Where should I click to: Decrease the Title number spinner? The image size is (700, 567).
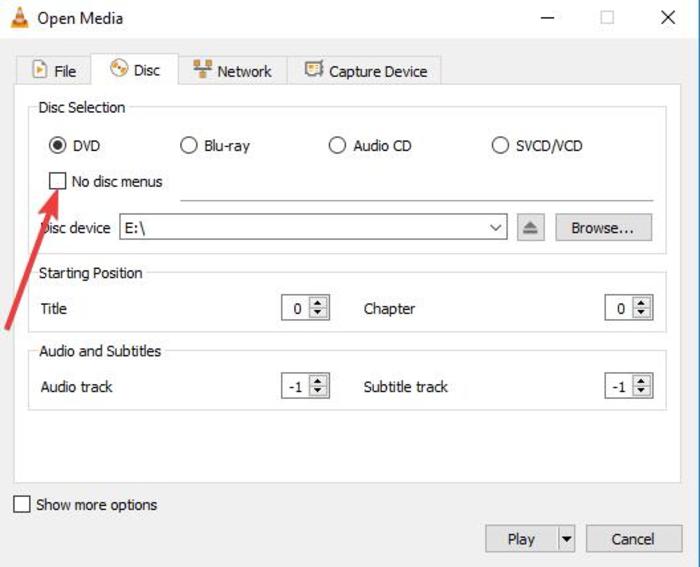317,313
